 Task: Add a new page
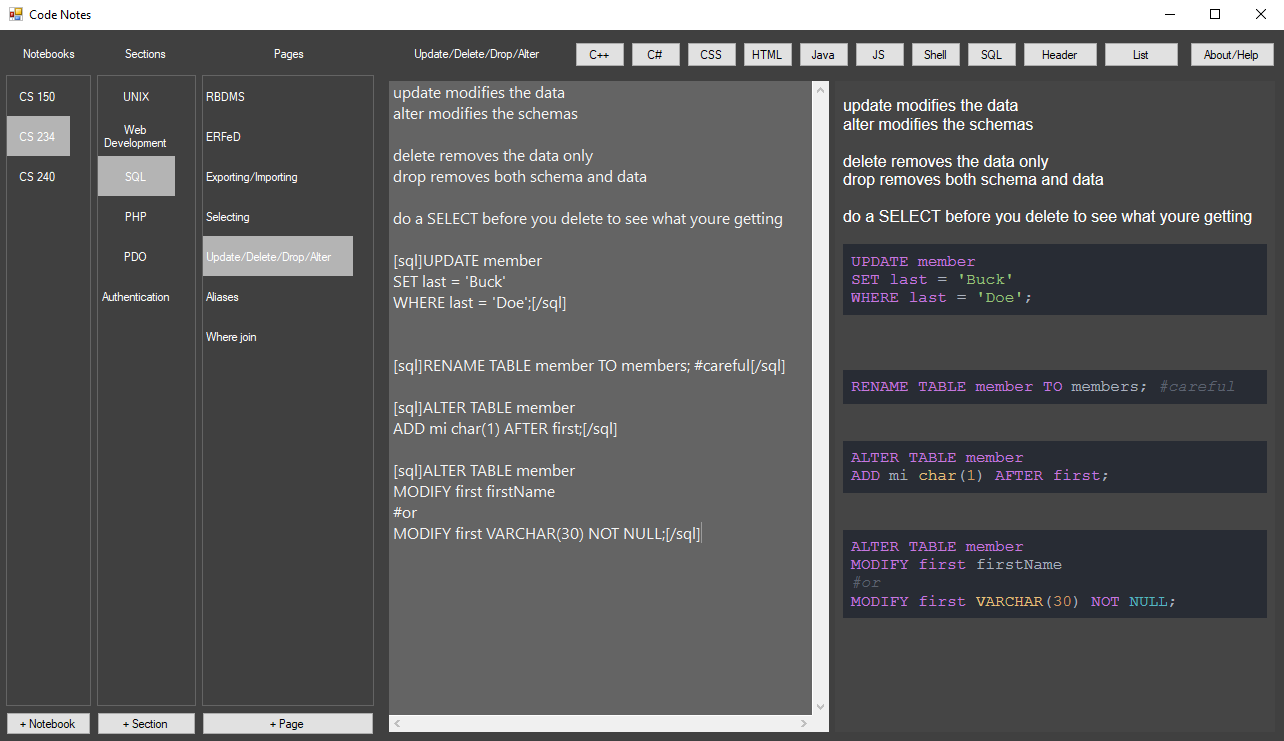[287, 723]
